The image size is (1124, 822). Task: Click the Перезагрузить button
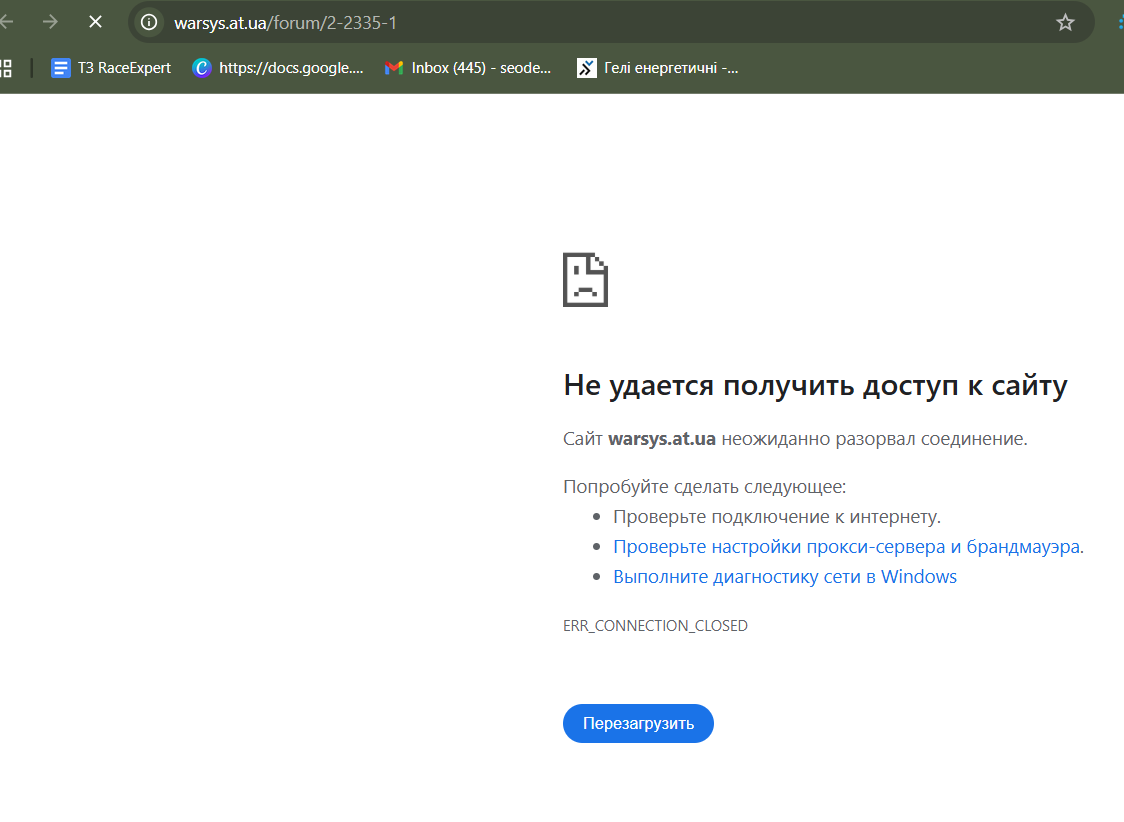[638, 724]
